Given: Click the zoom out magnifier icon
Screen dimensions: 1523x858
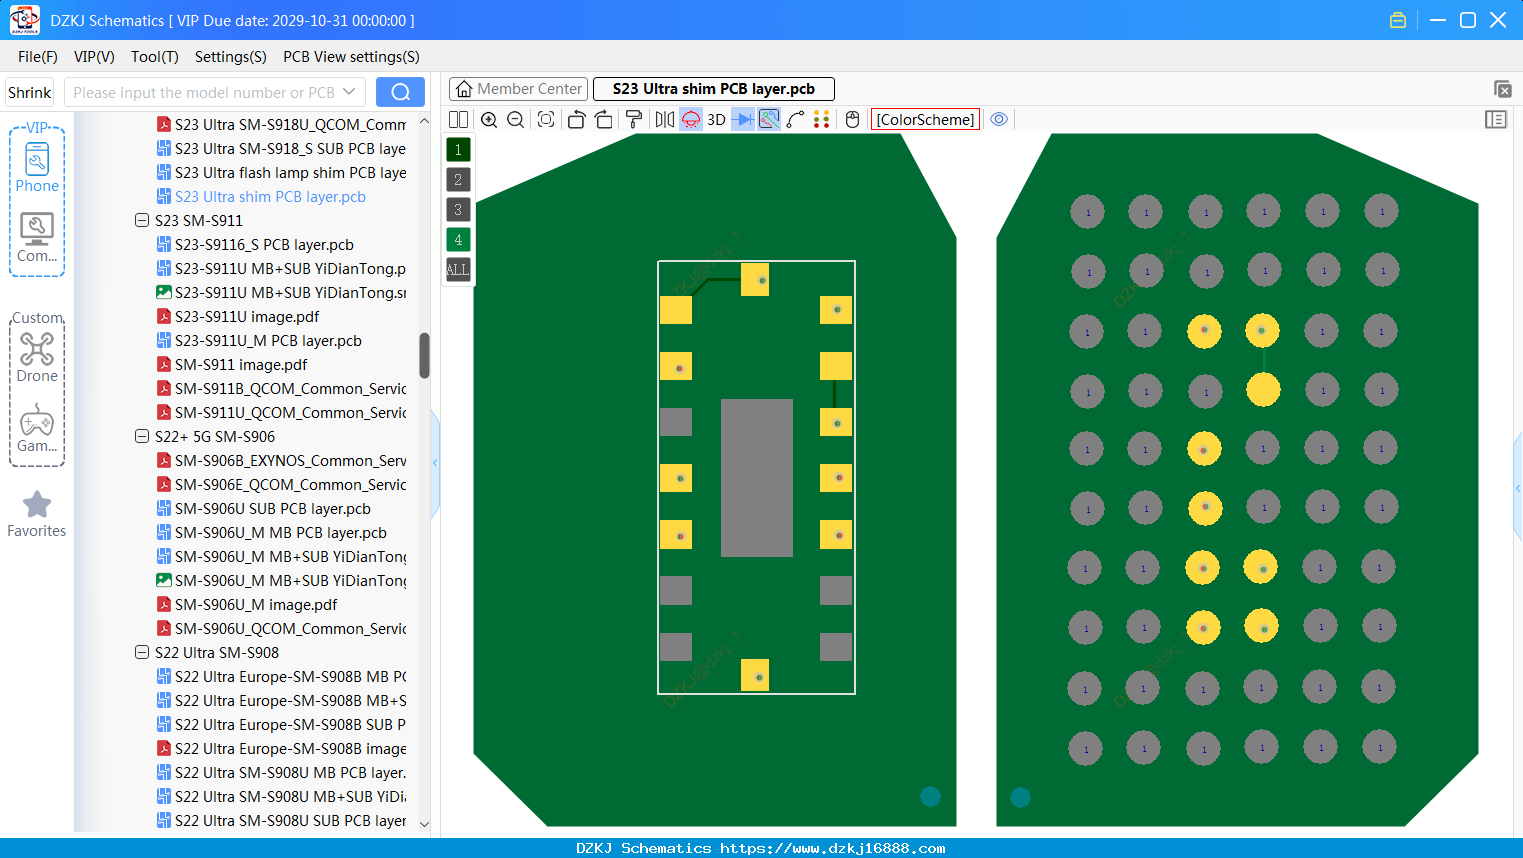Looking at the screenshot, I should pos(516,120).
